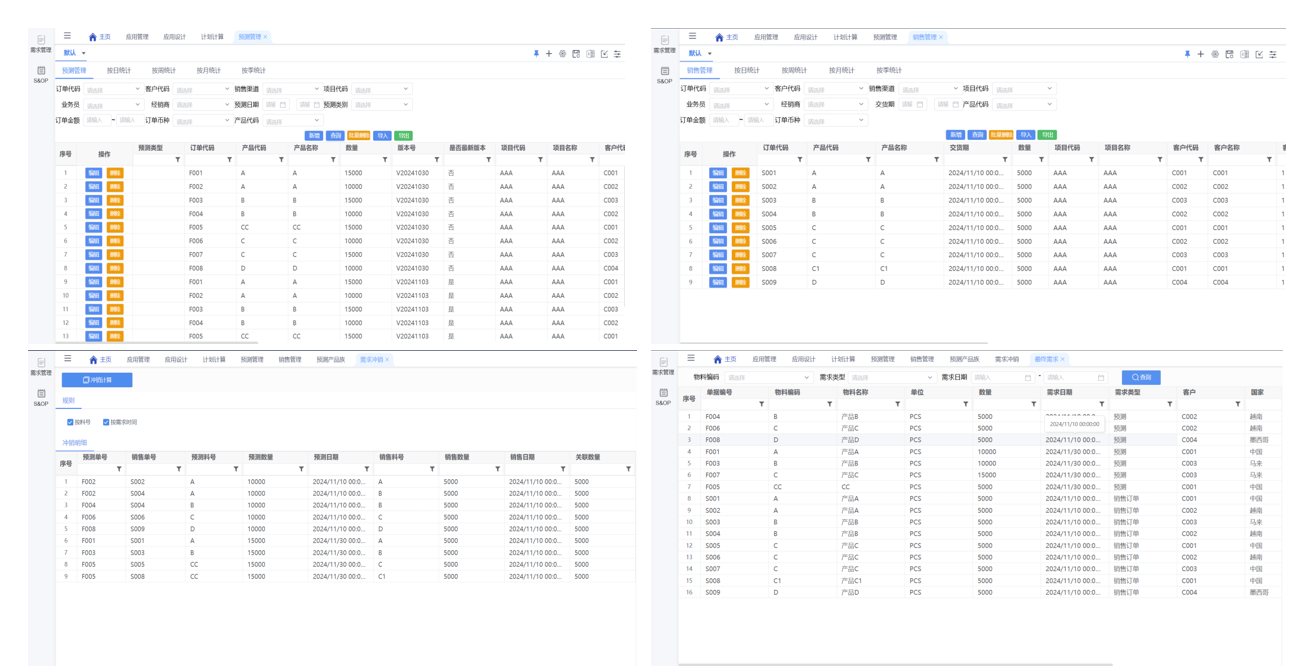Open the 预测产品族 tab in 需求冲销 window

click(330, 360)
